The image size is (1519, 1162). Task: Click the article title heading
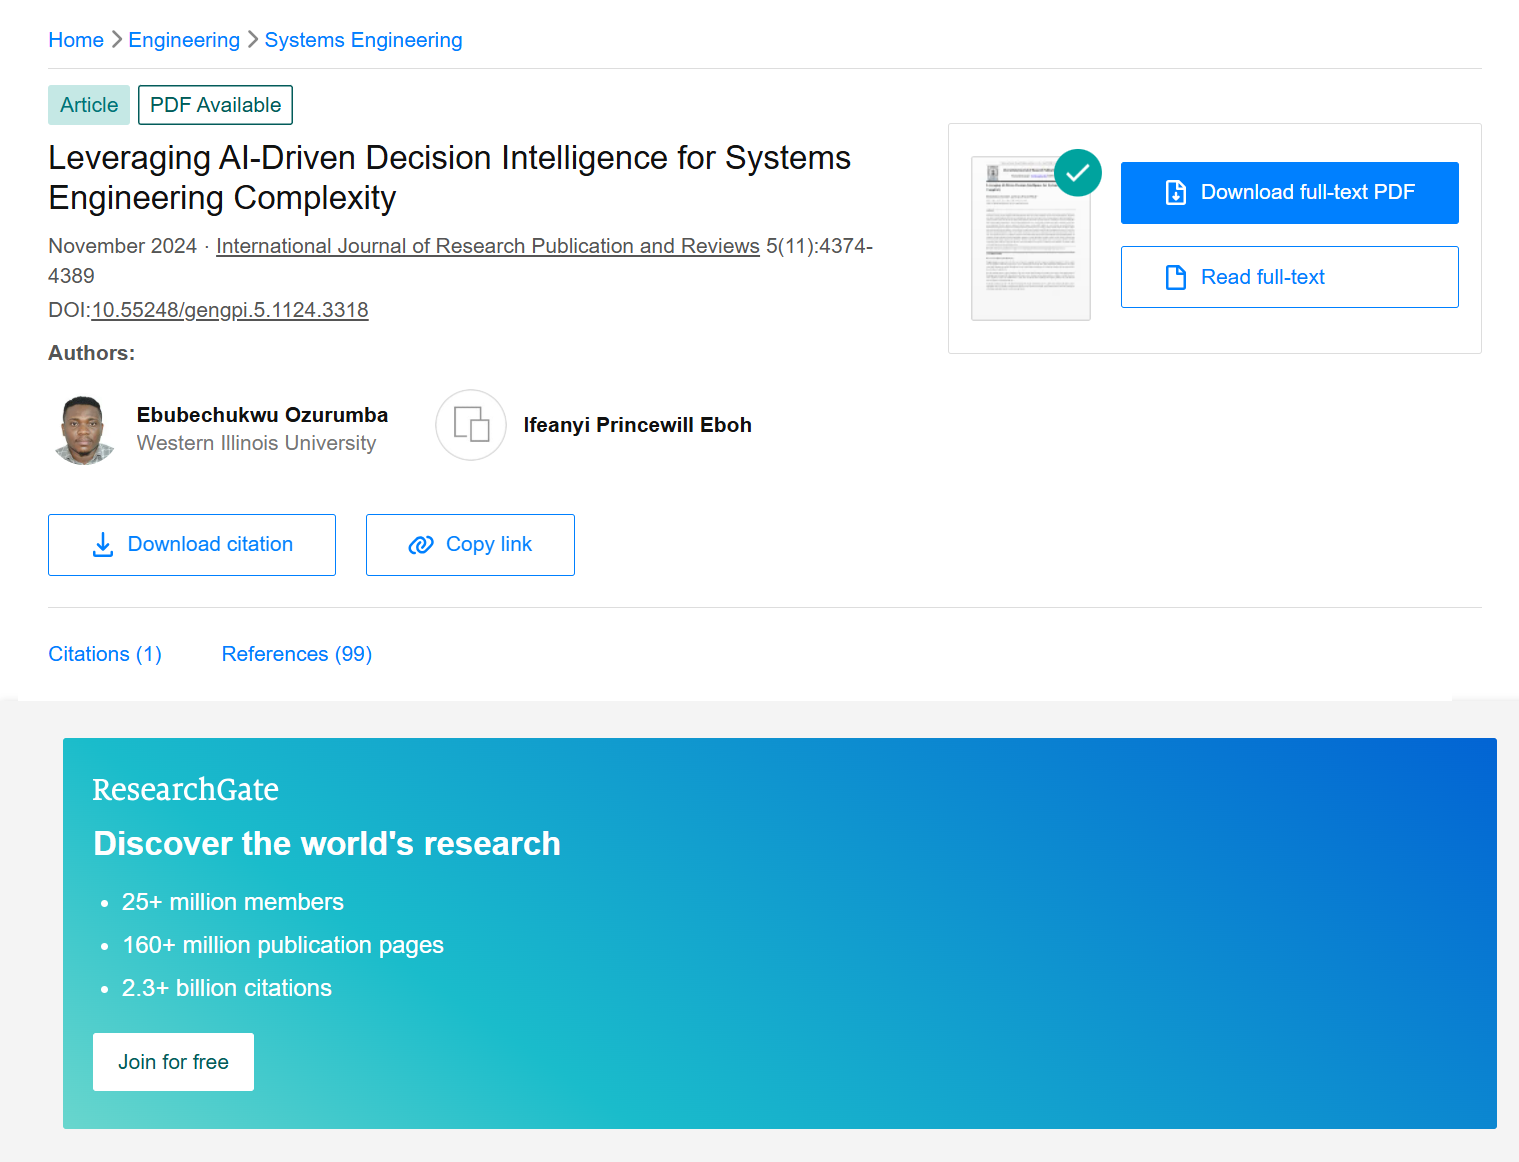pyautogui.click(x=450, y=178)
